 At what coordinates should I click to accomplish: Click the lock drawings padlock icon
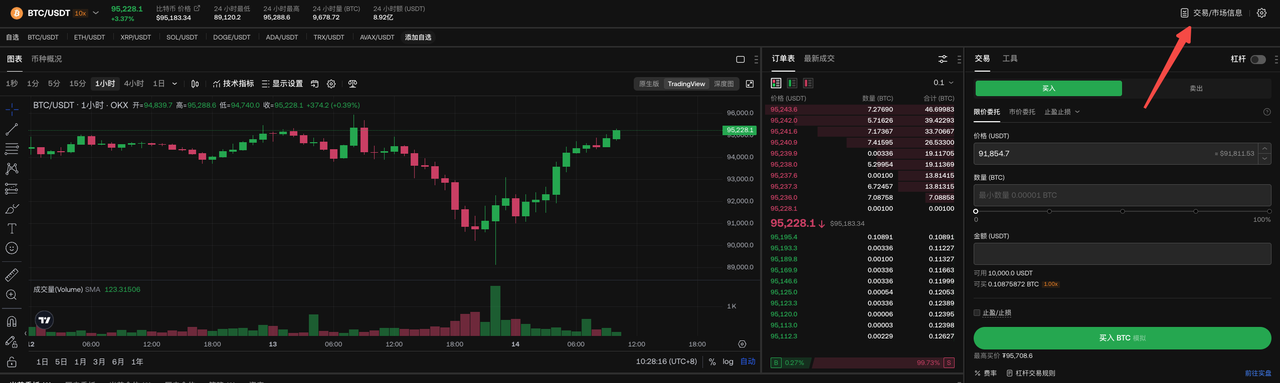(x=12, y=362)
